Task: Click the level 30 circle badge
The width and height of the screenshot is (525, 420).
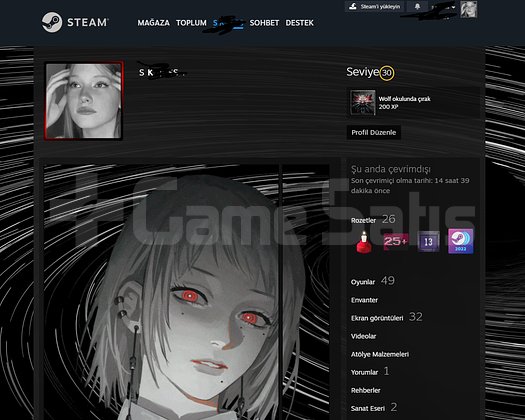Action: pyautogui.click(x=387, y=73)
